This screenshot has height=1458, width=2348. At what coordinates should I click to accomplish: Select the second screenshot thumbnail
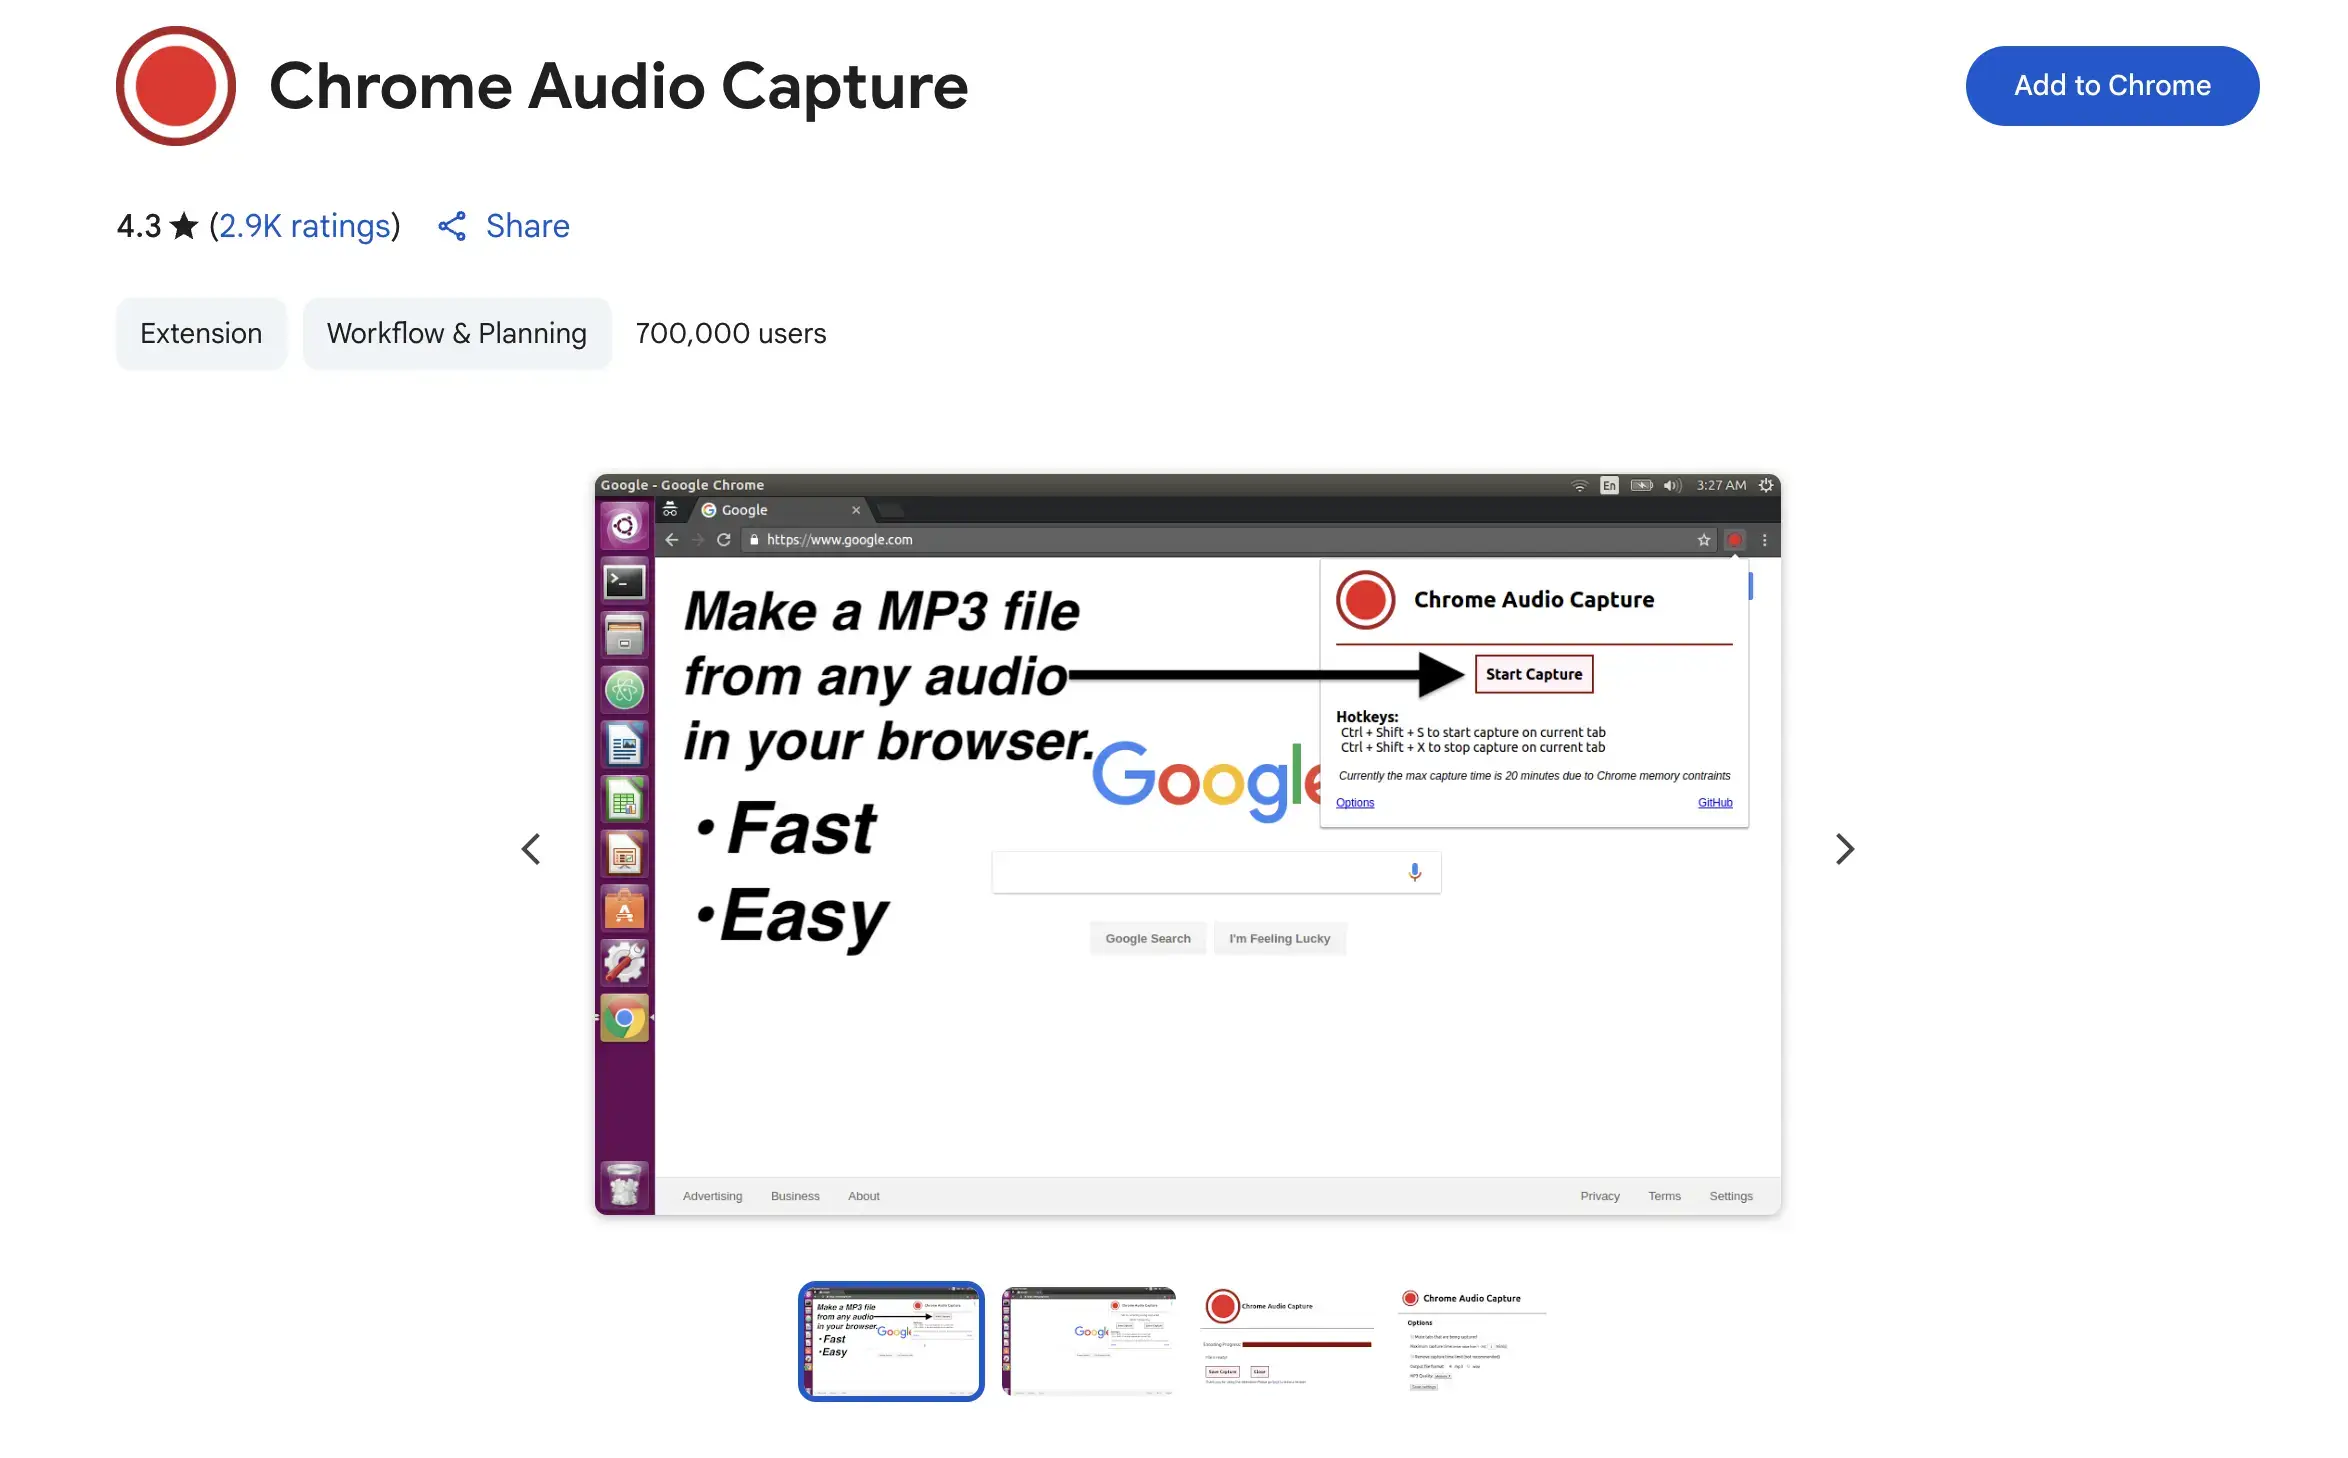tap(1089, 1341)
